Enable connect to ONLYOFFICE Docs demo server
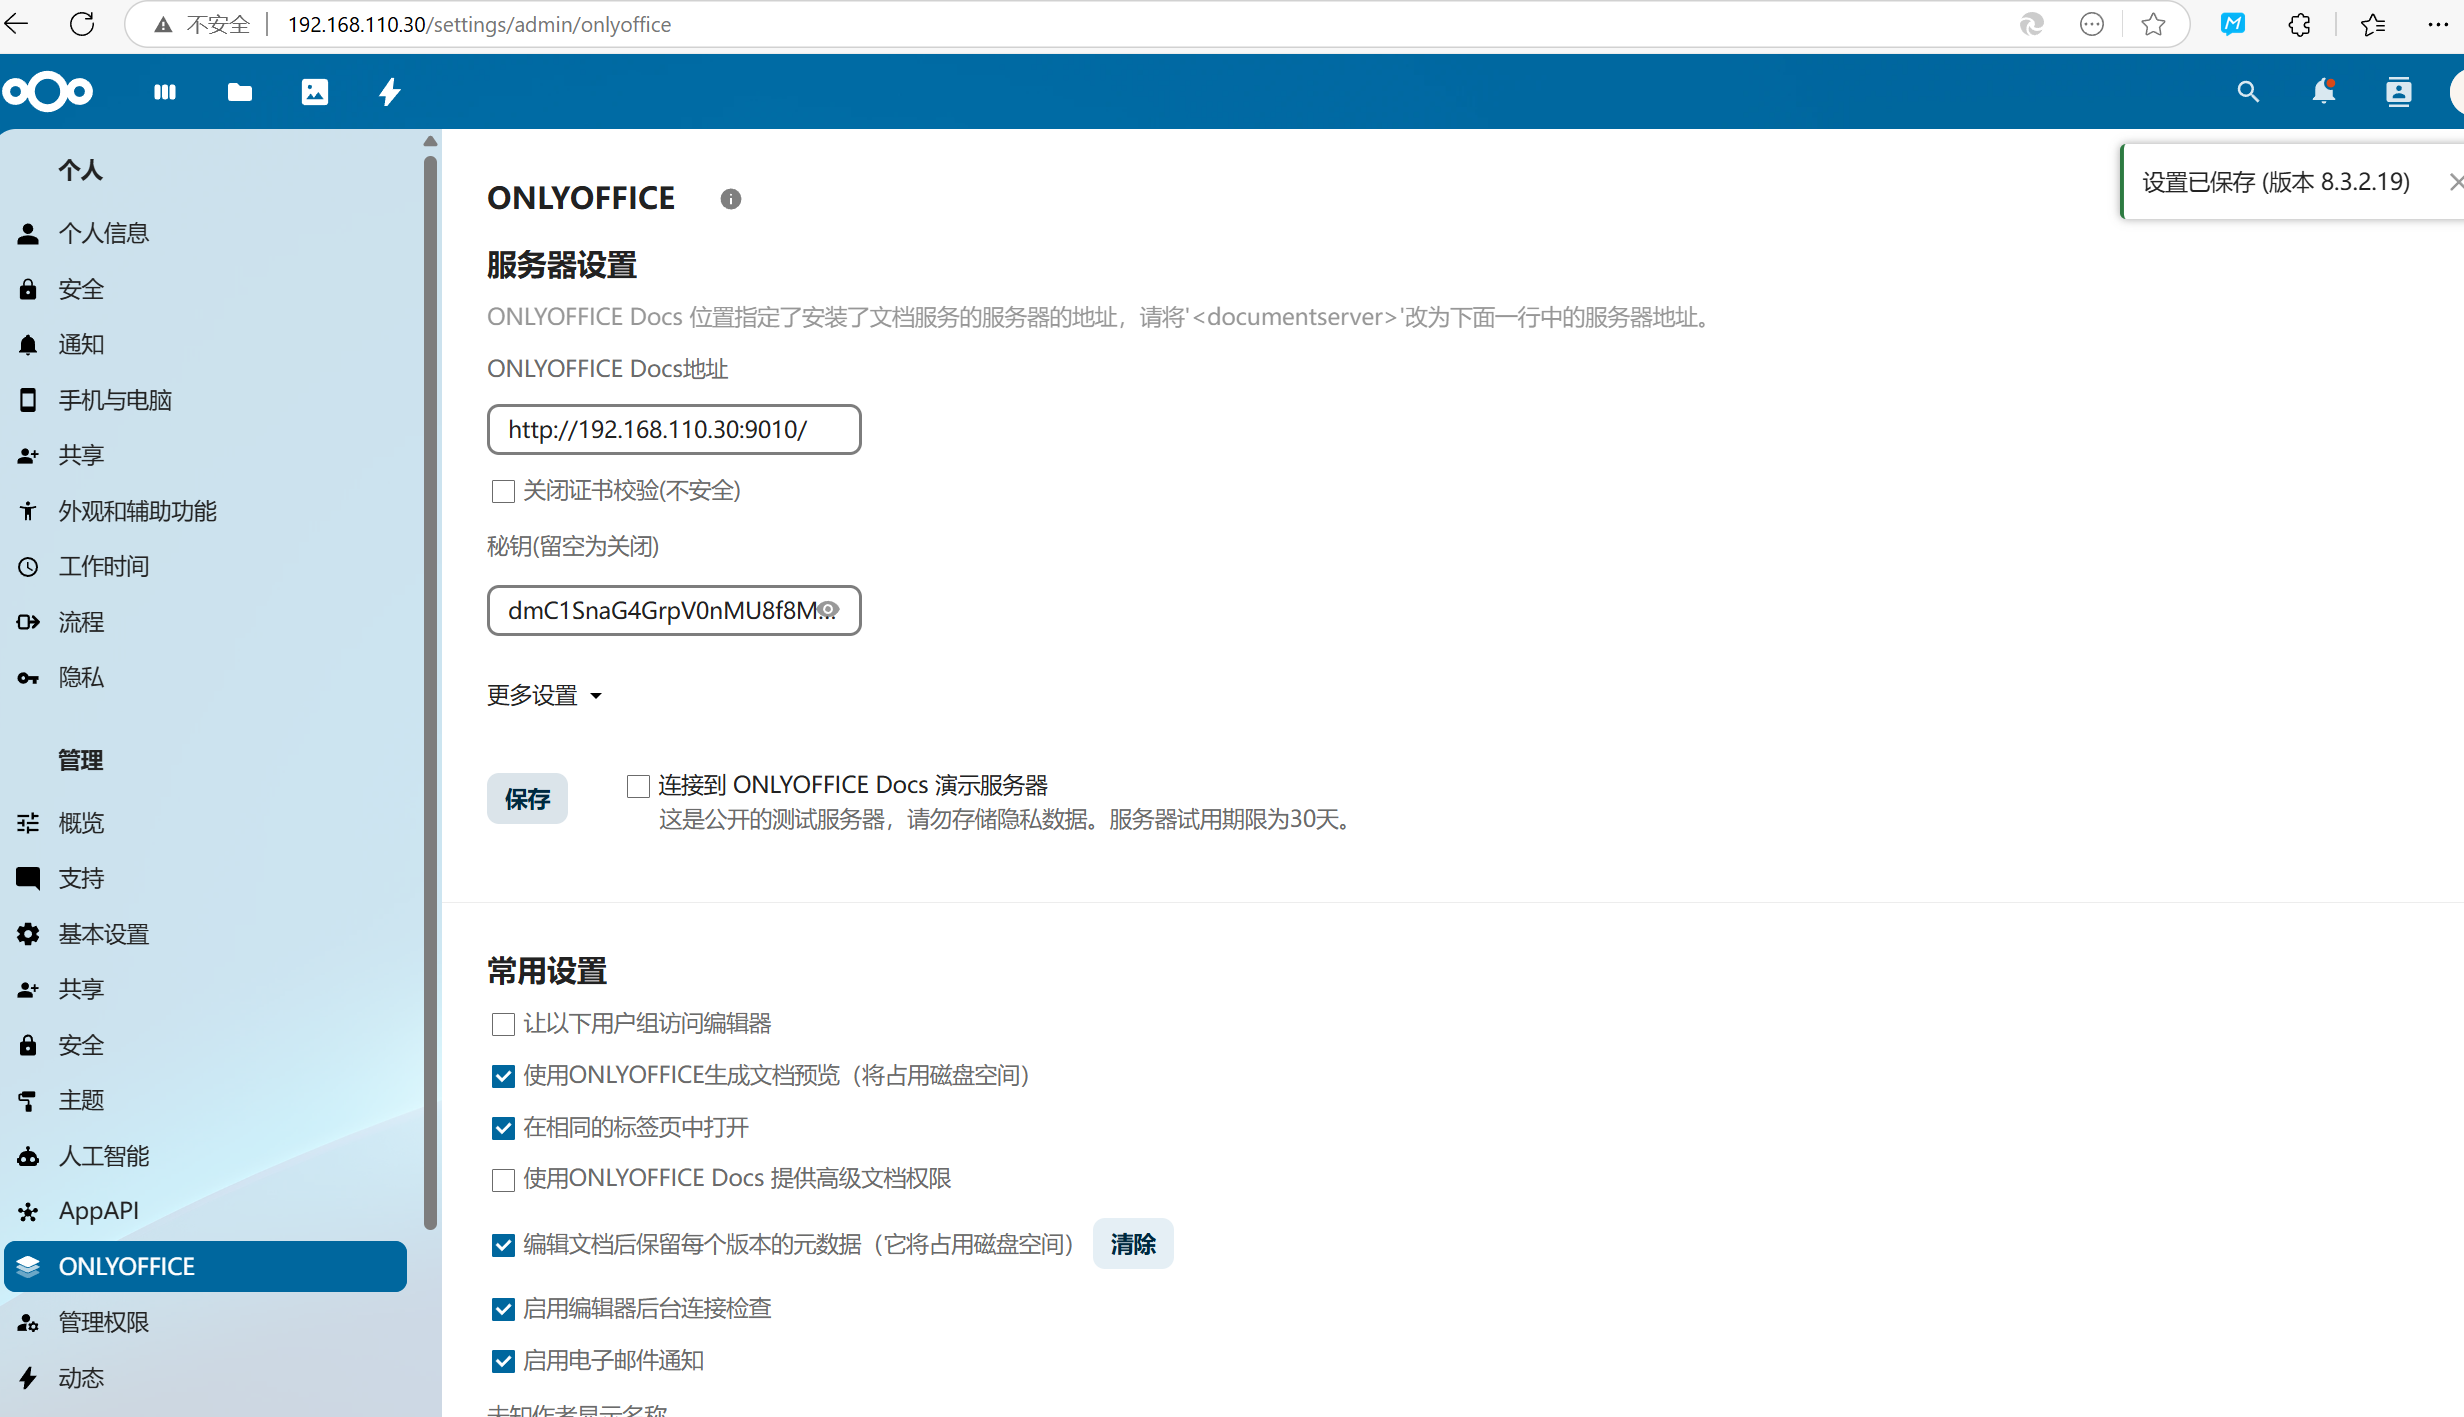Image resolution: width=2464 pixels, height=1417 pixels. (638, 786)
